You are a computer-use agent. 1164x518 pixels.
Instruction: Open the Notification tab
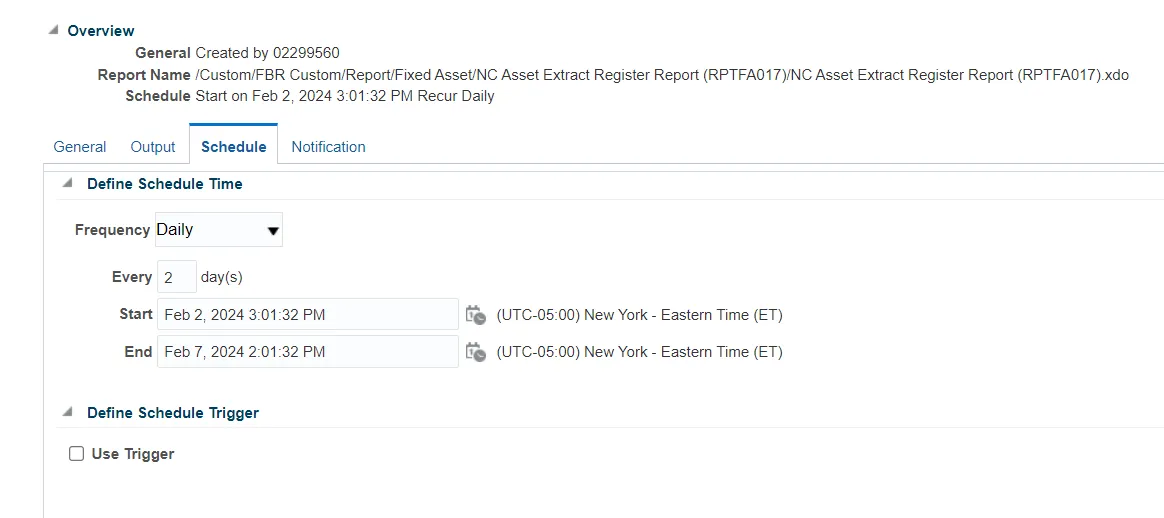pos(328,147)
